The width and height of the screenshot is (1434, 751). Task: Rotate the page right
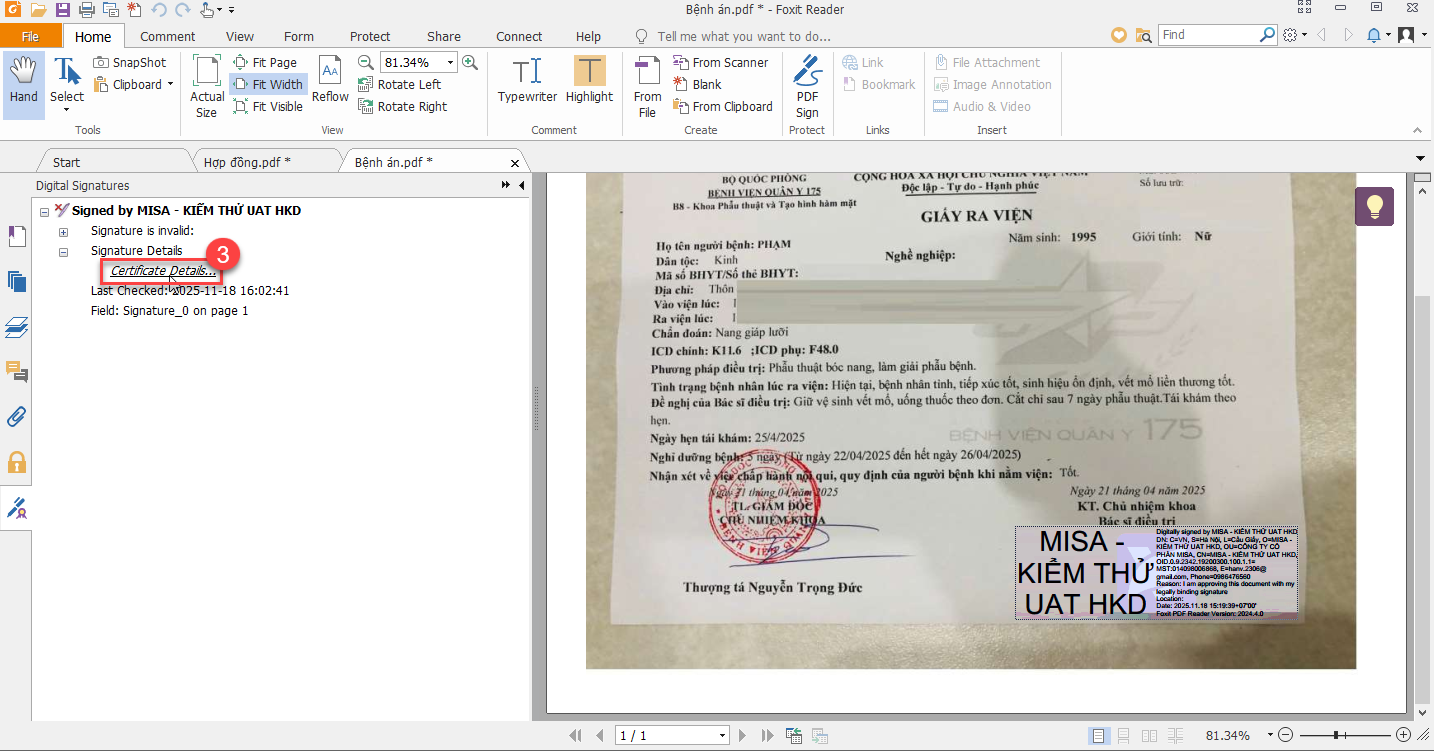402,106
